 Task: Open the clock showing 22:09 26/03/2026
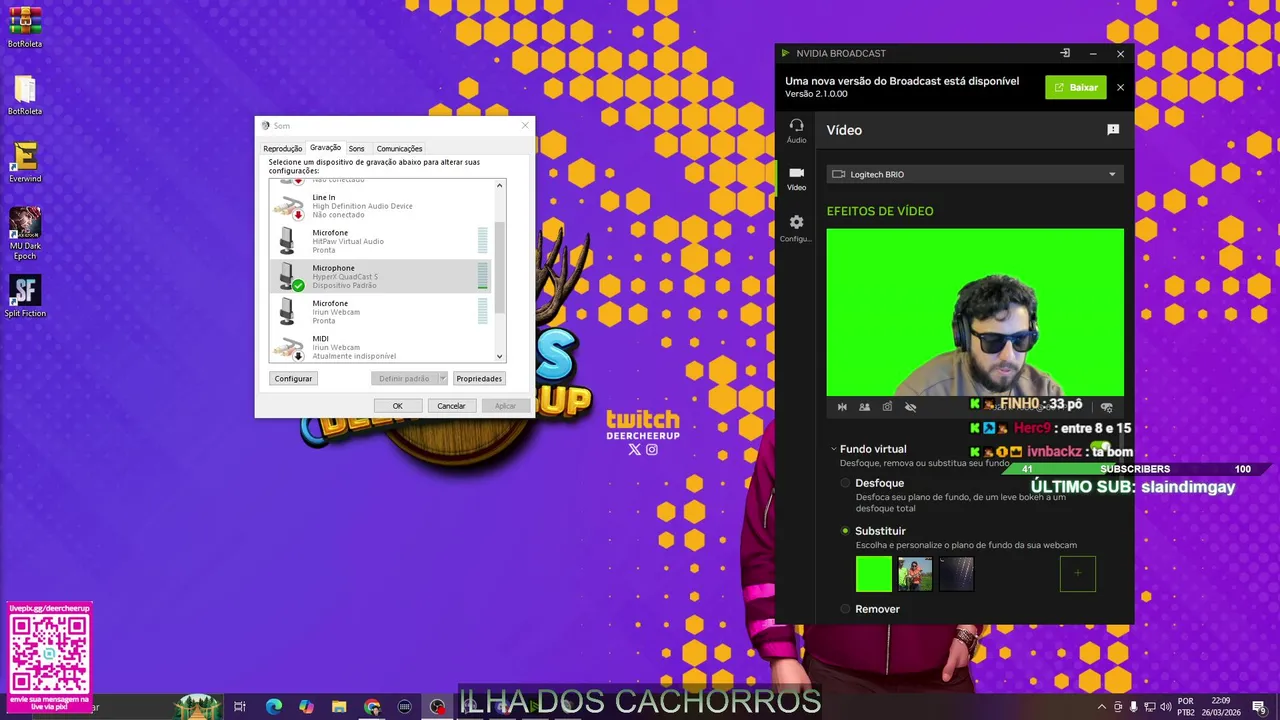1220,707
